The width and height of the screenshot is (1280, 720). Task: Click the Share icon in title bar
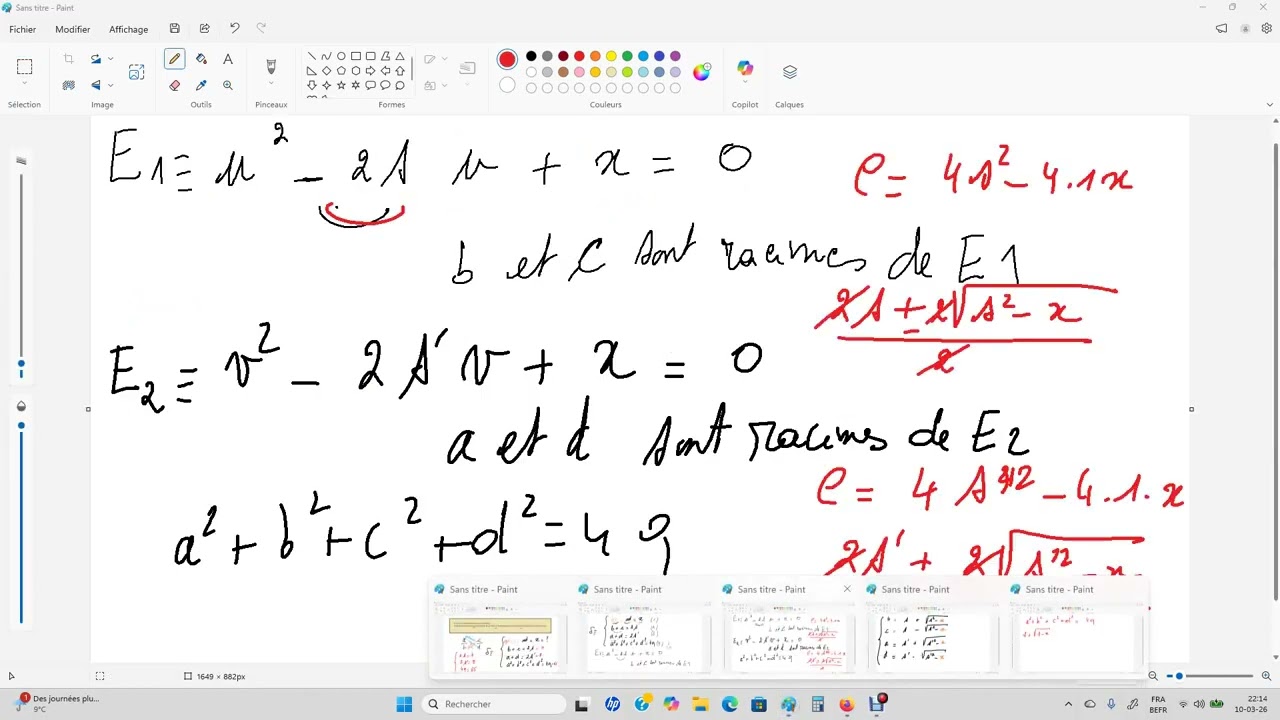click(204, 29)
